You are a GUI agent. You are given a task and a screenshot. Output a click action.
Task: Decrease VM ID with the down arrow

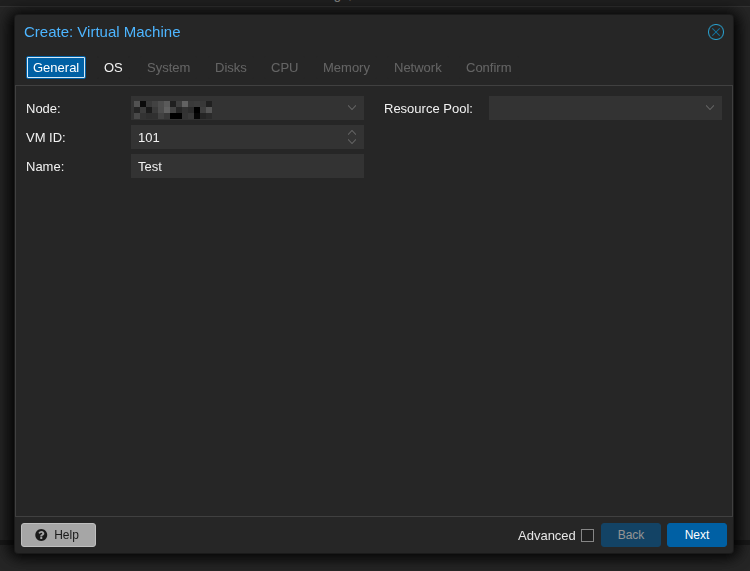click(x=352, y=142)
